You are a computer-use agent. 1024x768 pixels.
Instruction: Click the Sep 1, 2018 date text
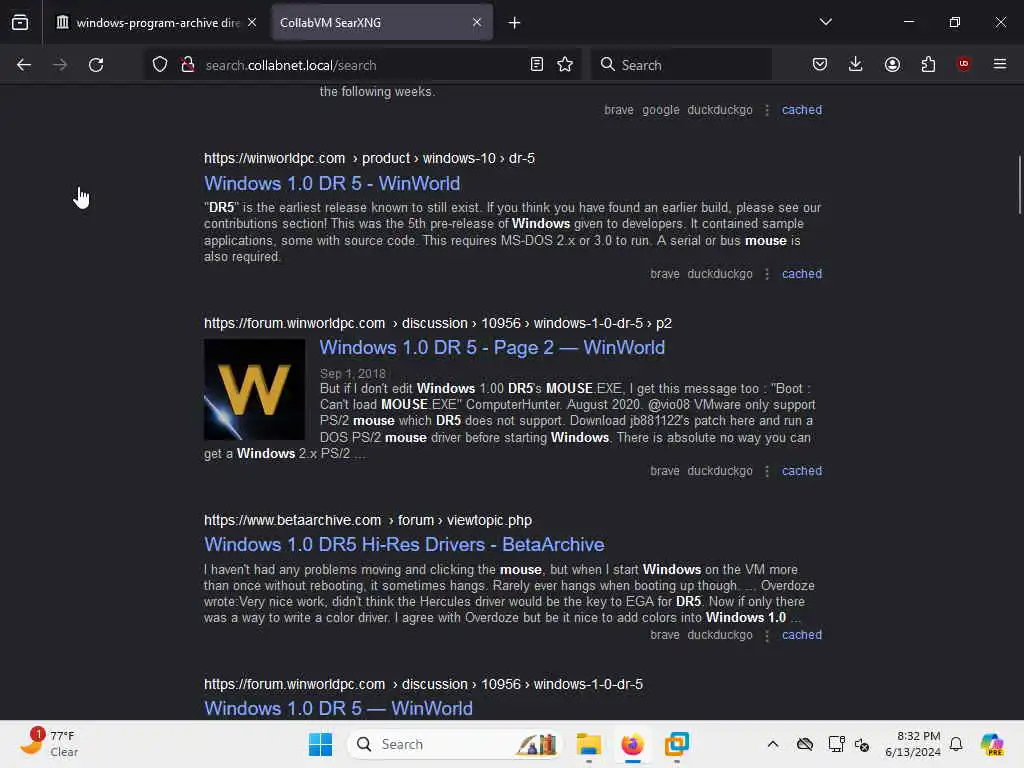pos(353,374)
